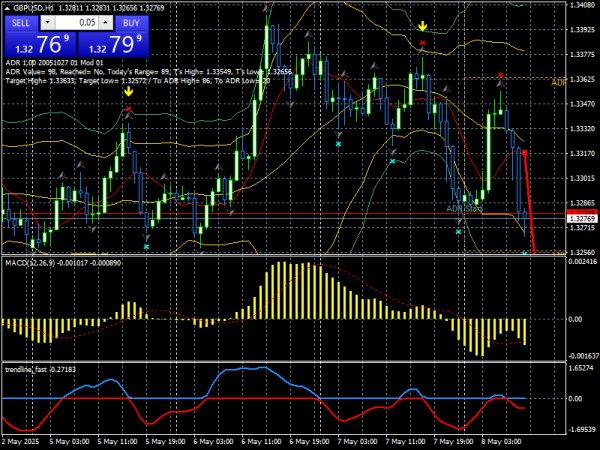Click price scale value 1.32865
This screenshot has width=600, height=450.
[582, 203]
